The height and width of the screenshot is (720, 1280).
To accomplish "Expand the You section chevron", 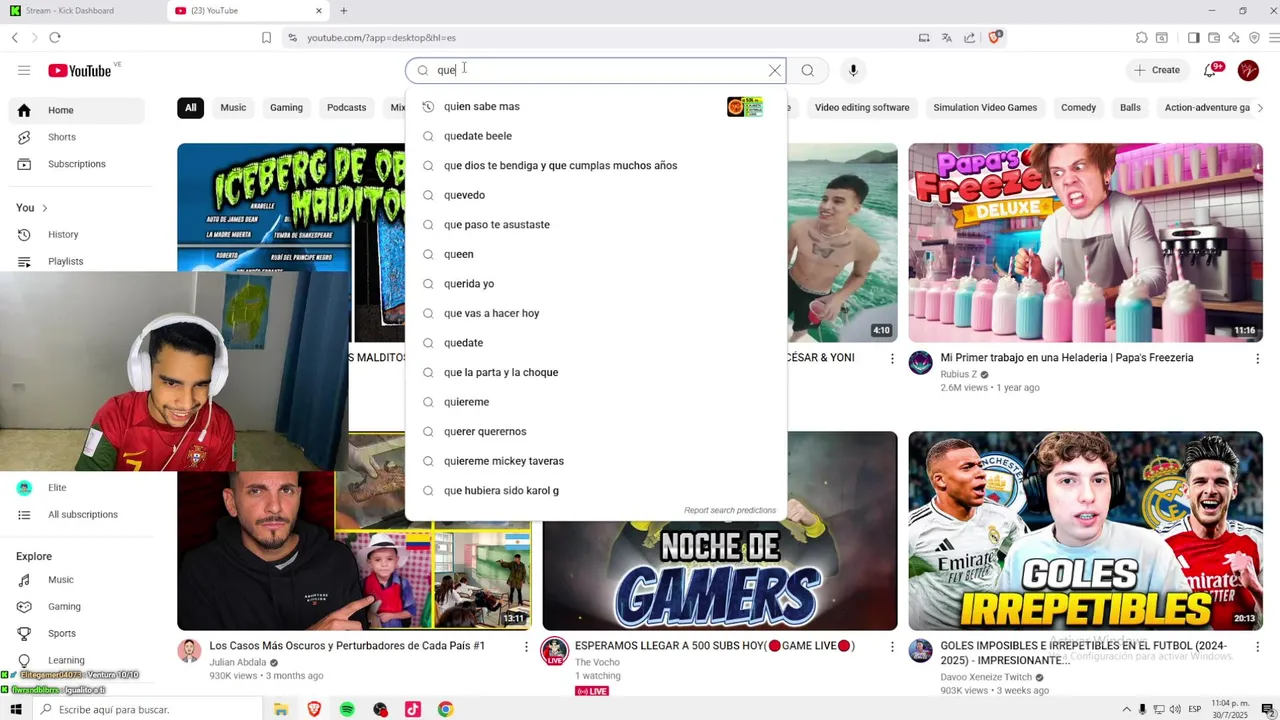I will tap(44, 208).
